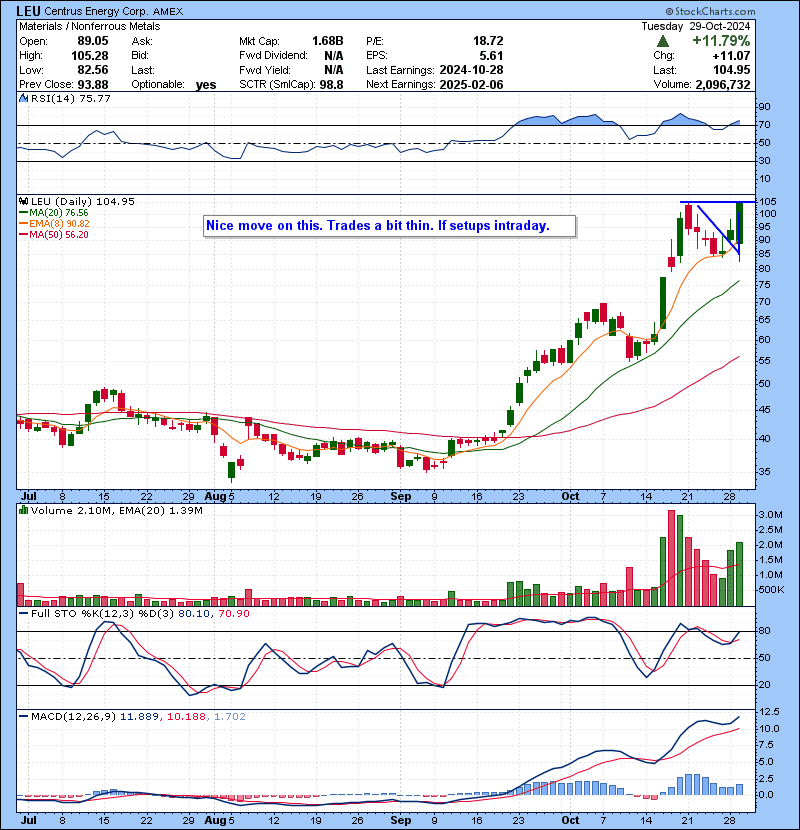Click the MACD(12,26,9) panel label
Viewport: 800px width, 830px height.
[x=73, y=717]
